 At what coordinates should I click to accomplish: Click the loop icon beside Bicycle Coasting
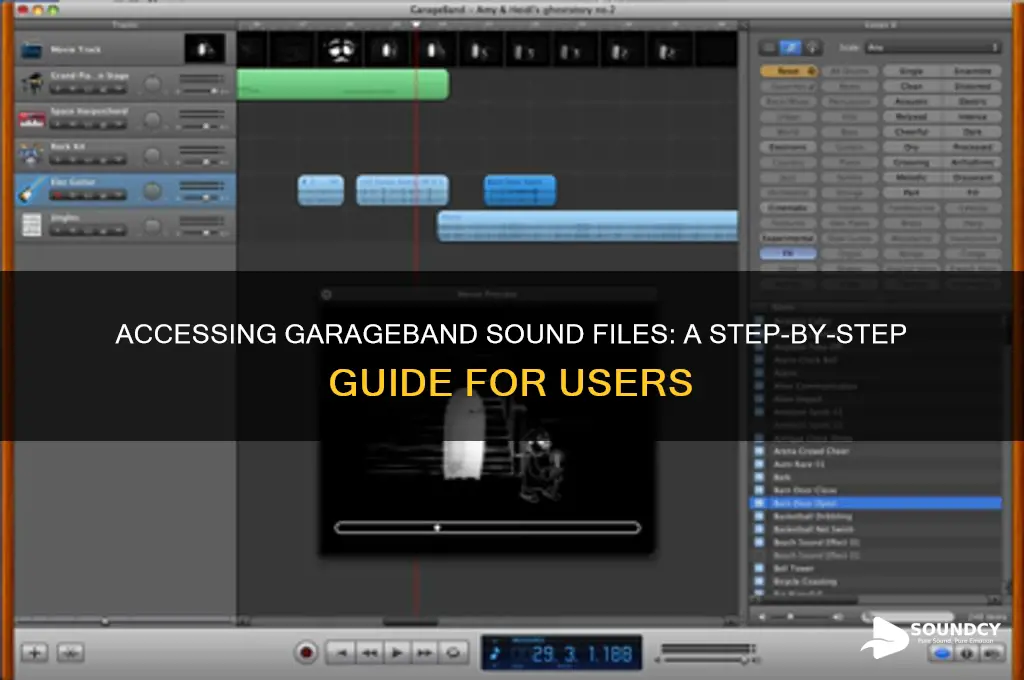759,581
